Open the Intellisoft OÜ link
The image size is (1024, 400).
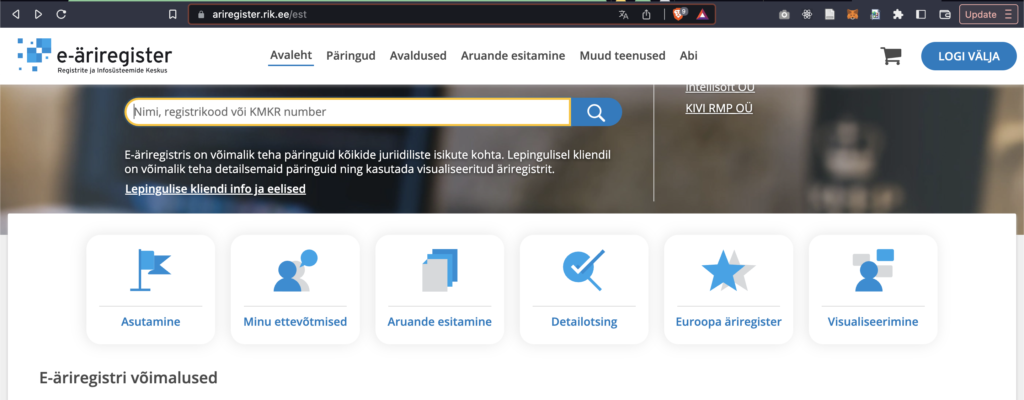720,88
